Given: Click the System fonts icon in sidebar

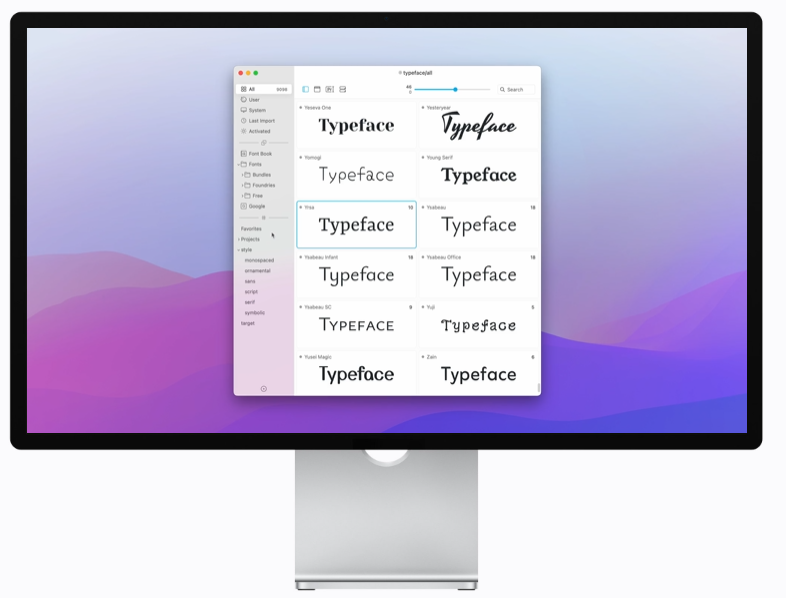Looking at the screenshot, I should (x=244, y=110).
